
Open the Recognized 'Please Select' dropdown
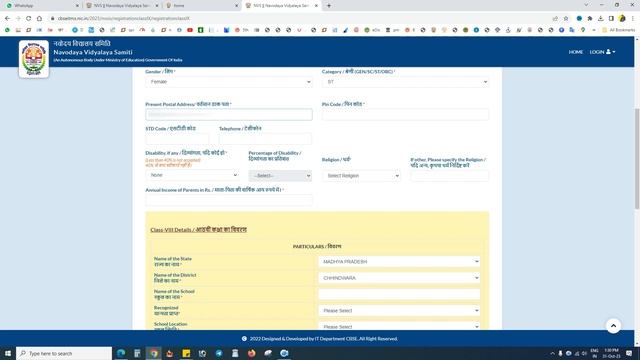399,311
